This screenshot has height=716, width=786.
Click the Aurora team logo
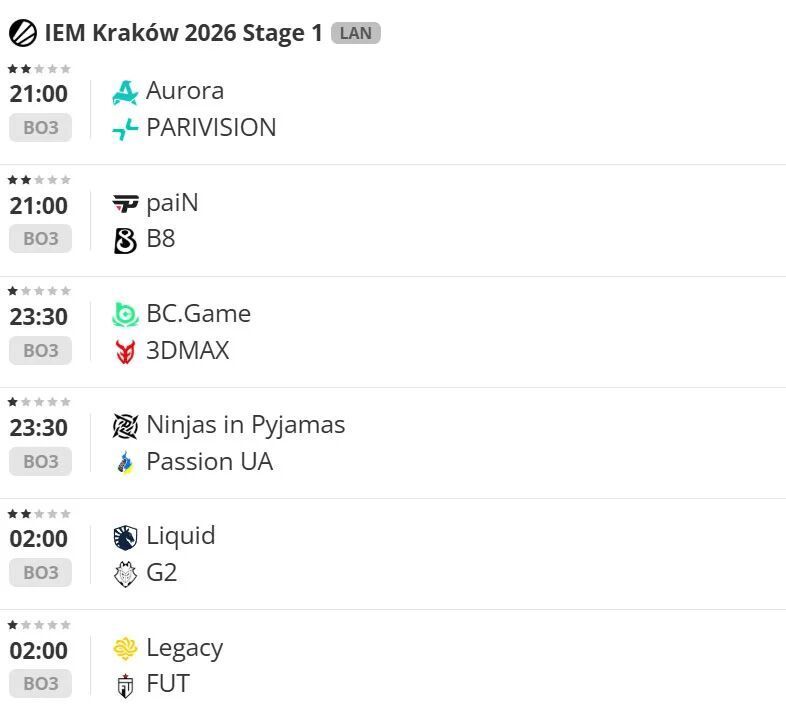click(125, 92)
